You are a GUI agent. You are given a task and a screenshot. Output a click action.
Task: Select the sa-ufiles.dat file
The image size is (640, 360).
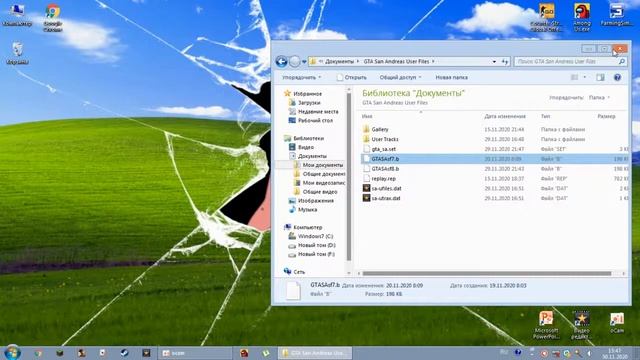386,188
